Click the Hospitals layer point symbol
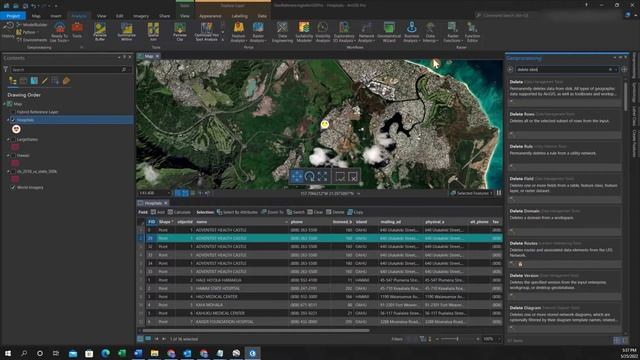This screenshot has width=640, height=360. pyautogui.click(x=16, y=129)
